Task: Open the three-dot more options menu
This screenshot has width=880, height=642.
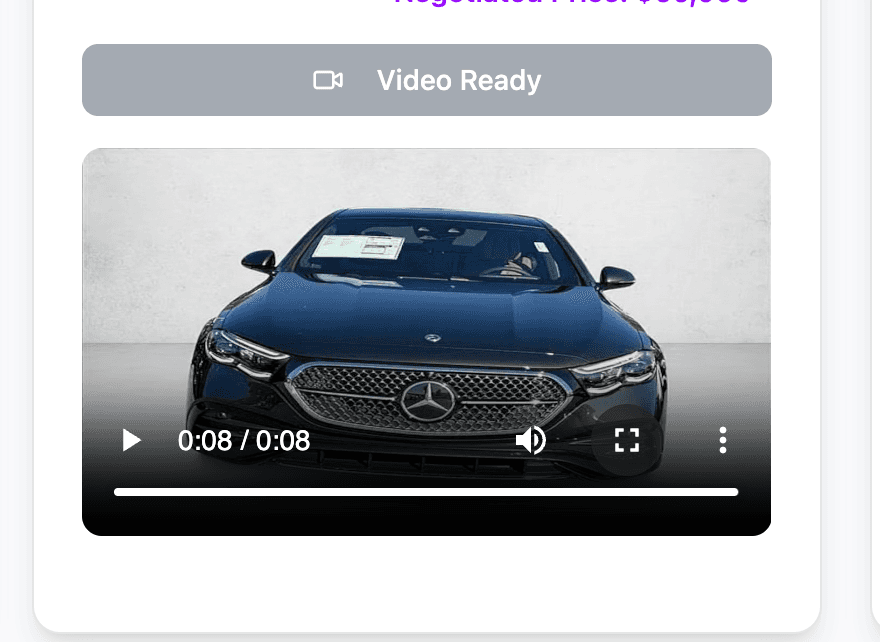Action: (722, 440)
